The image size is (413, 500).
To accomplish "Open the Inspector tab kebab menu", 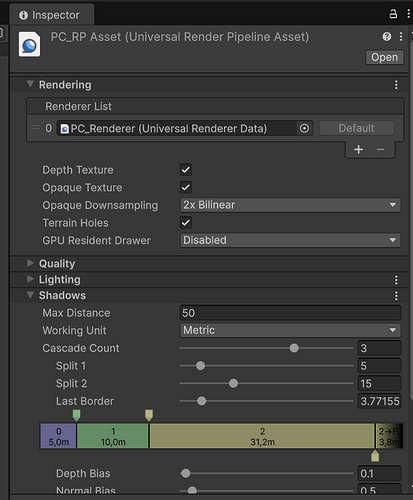I will [409, 14].
